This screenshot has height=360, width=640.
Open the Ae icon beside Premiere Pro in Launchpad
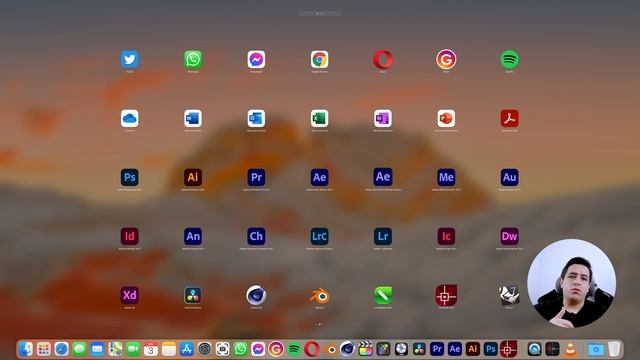click(x=319, y=177)
